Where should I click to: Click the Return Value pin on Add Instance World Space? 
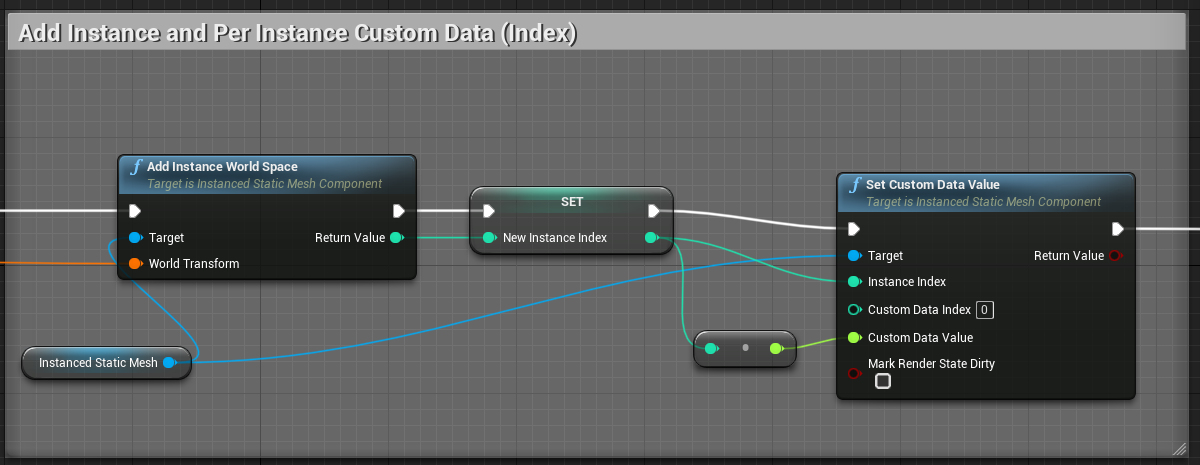pyautogui.click(x=396, y=238)
